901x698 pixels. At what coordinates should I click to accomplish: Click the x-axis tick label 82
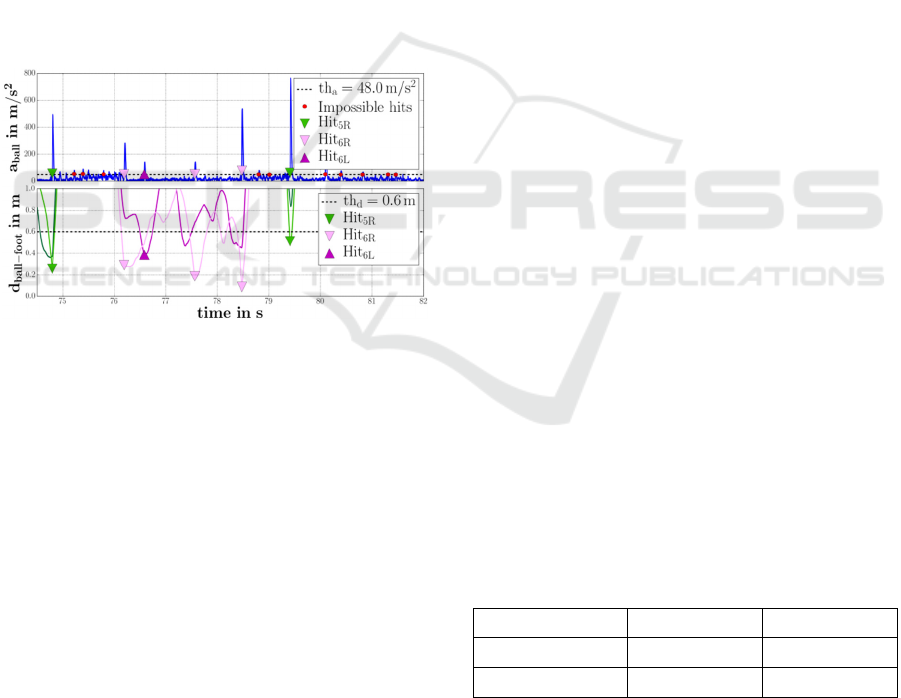pyautogui.click(x=424, y=302)
